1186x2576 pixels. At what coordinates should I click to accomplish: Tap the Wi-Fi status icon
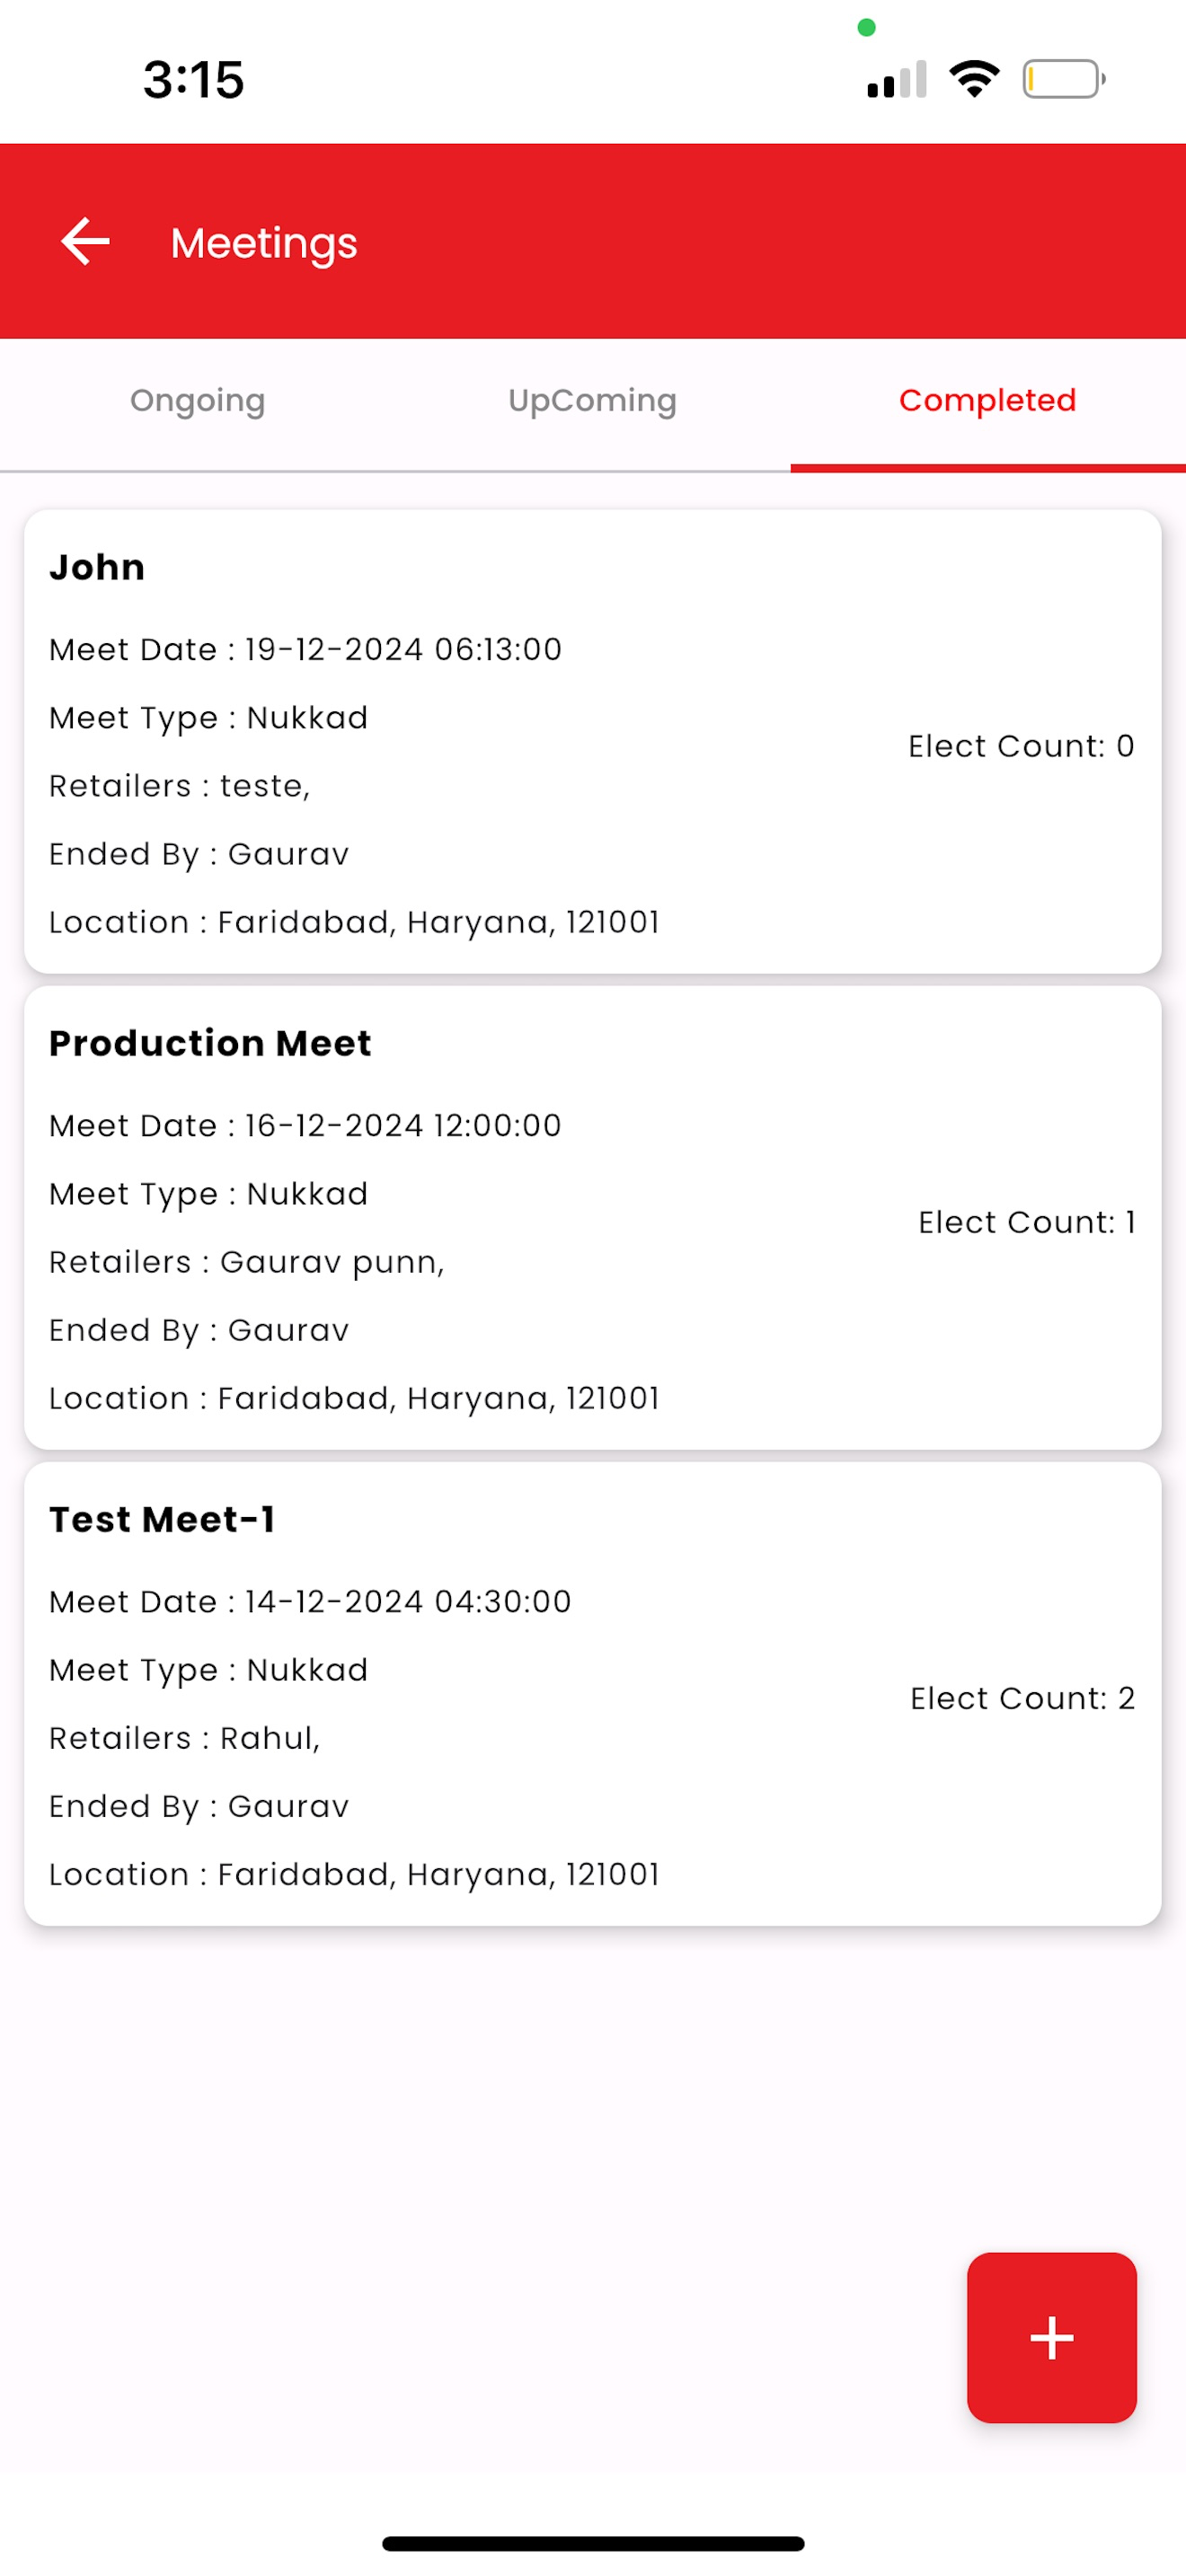(974, 79)
